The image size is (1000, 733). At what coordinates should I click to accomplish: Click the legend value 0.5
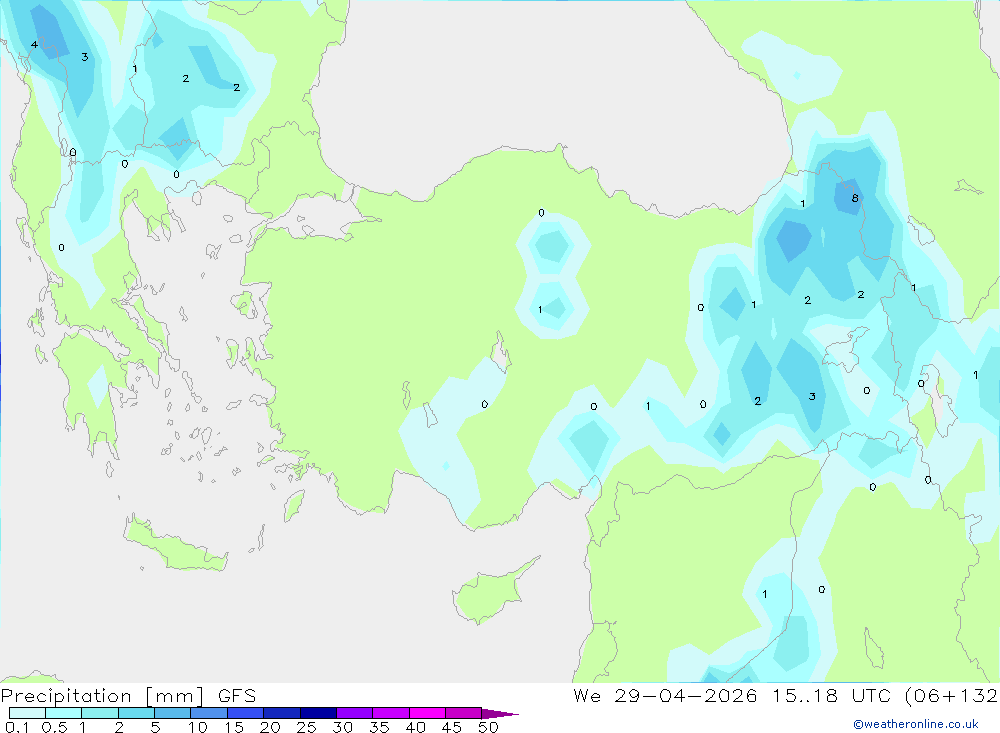coord(54,727)
